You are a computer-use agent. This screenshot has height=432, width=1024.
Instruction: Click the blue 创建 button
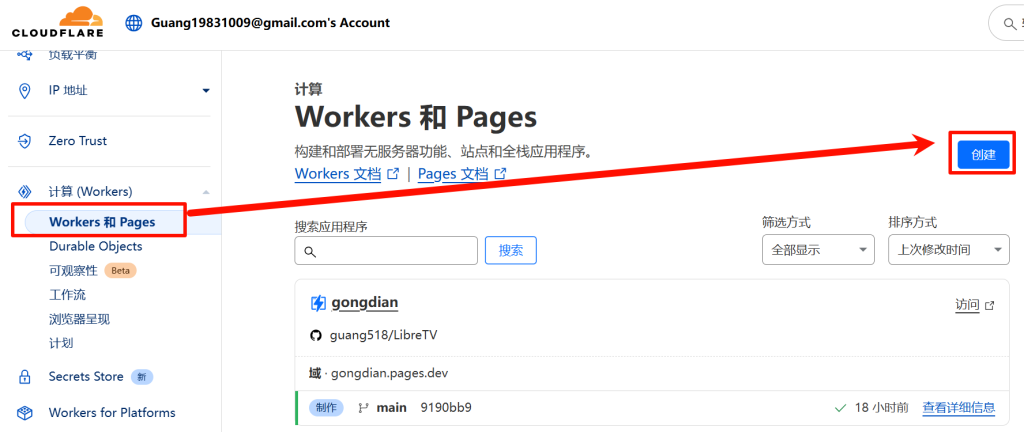pos(983,155)
